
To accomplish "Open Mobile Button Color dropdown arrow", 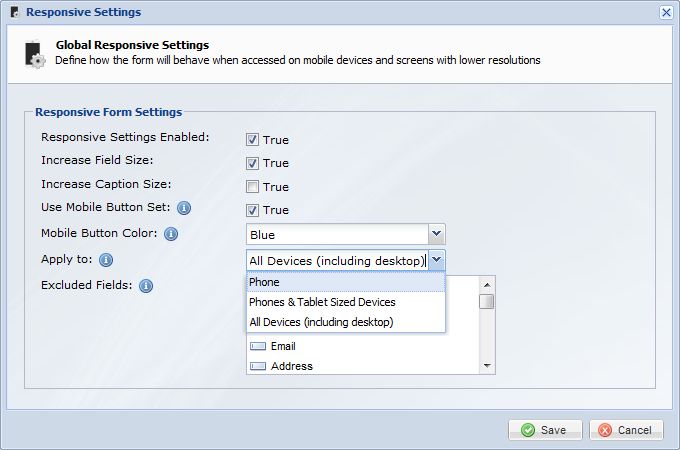I will coord(437,234).
